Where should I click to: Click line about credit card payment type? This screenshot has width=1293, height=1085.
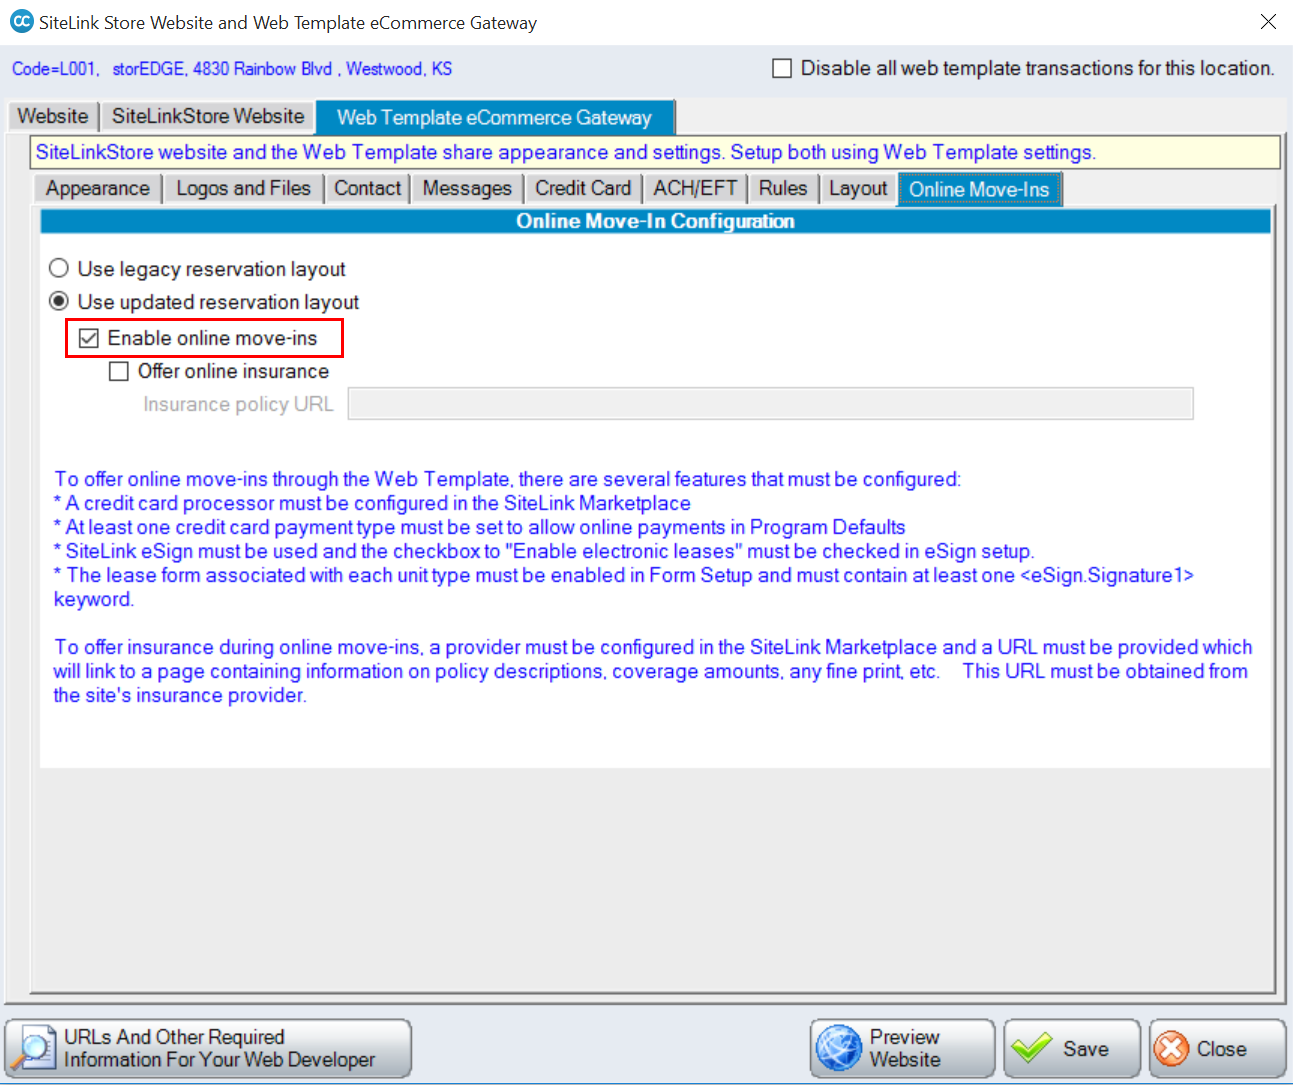[x=480, y=527]
